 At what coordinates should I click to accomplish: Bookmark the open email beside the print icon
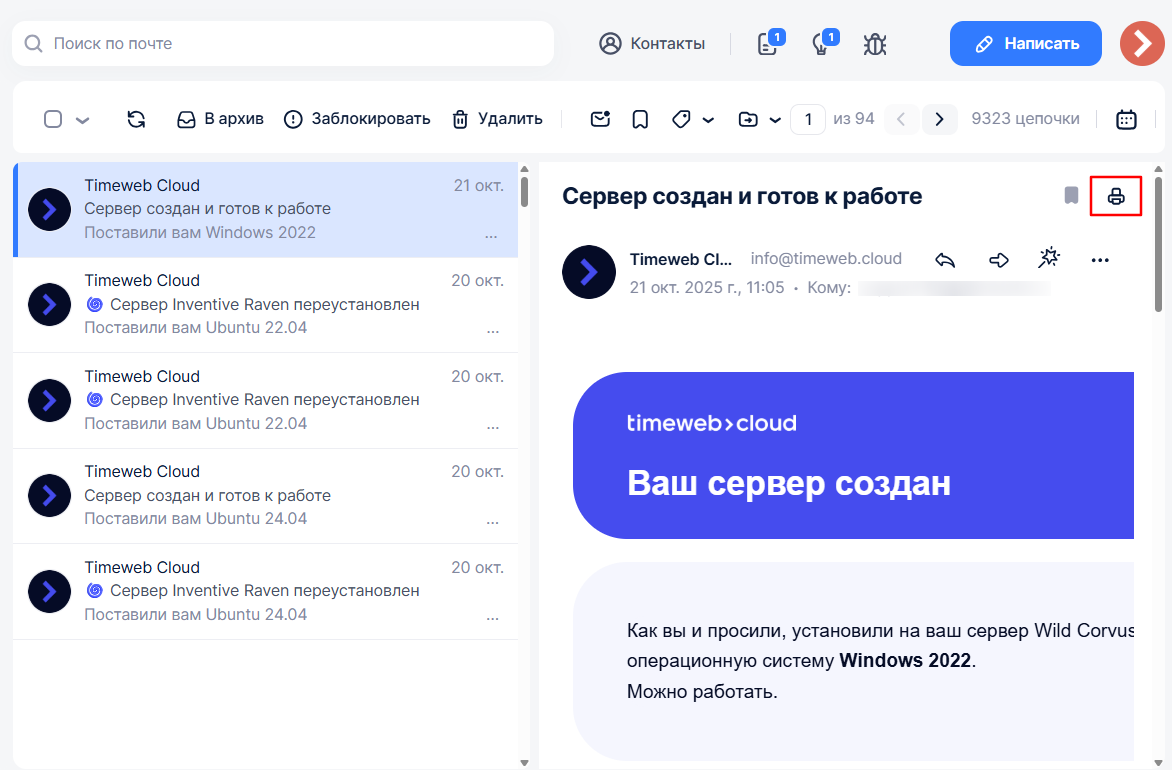pos(1070,196)
